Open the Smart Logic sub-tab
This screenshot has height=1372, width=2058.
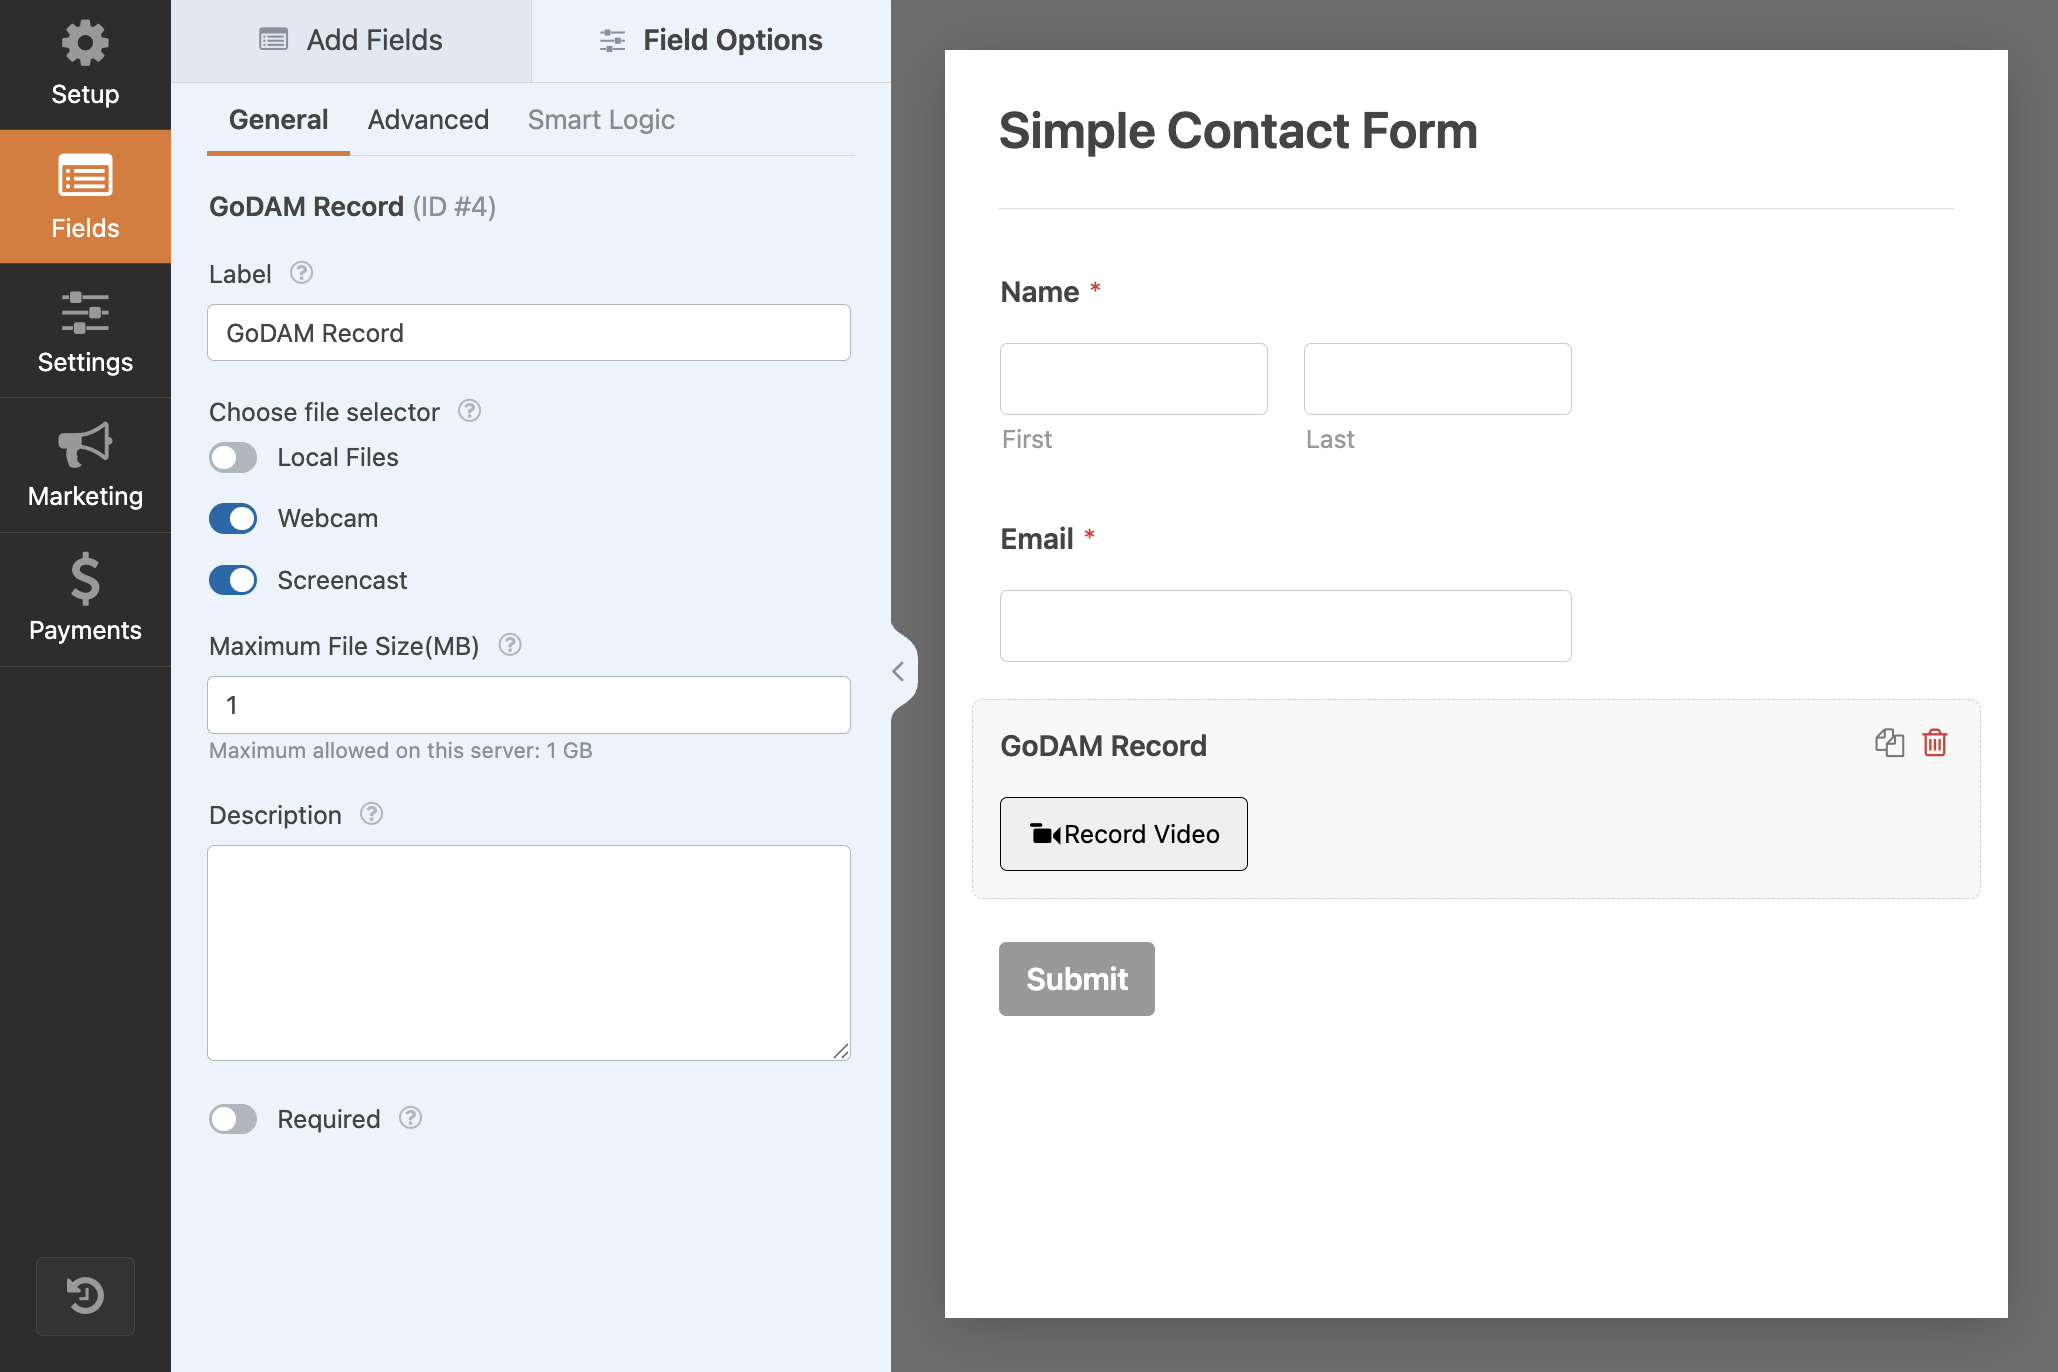601,120
